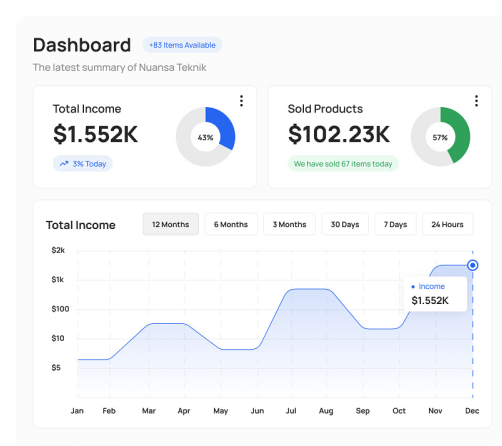Viewport: 502px width, 446px height.
Task: Open Total Income card three-dot menu
Action: click(241, 101)
